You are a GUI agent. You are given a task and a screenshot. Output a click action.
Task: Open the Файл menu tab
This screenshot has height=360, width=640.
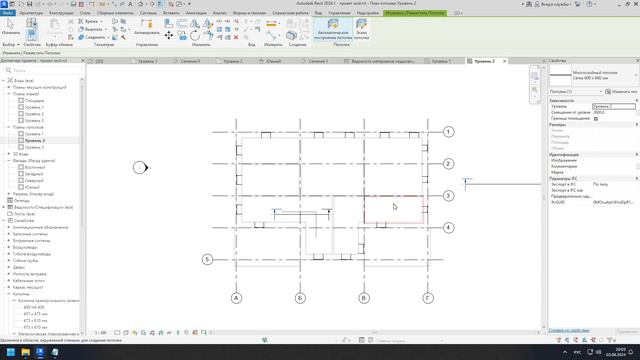tap(7, 13)
